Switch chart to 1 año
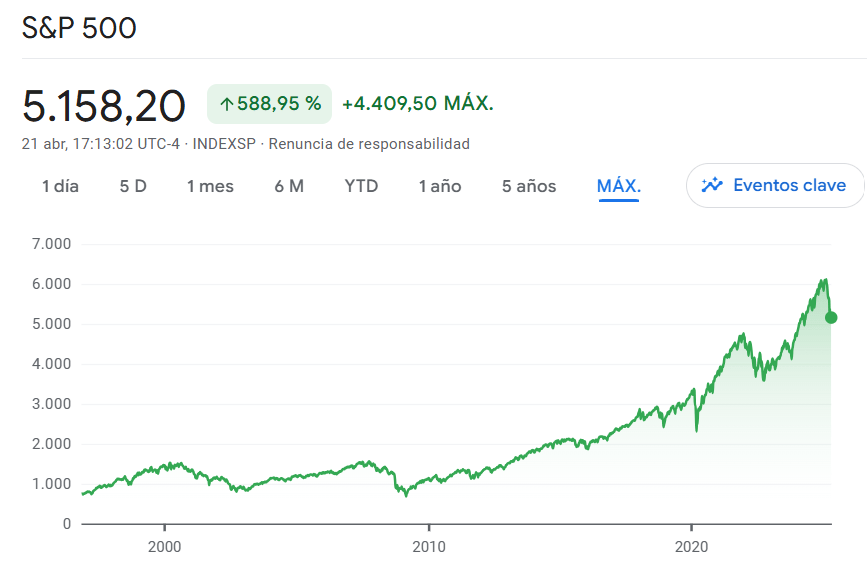Viewport: 867px width, 571px height. pyautogui.click(x=440, y=186)
